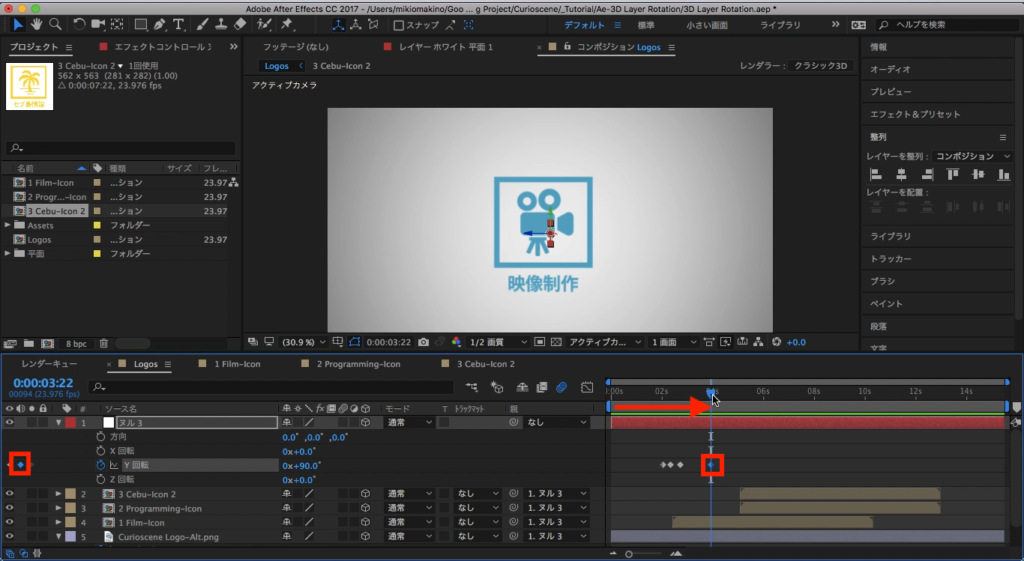Image resolution: width=1024 pixels, height=561 pixels.
Task: Click the snapshot camera icon in viewer
Action: (425, 342)
